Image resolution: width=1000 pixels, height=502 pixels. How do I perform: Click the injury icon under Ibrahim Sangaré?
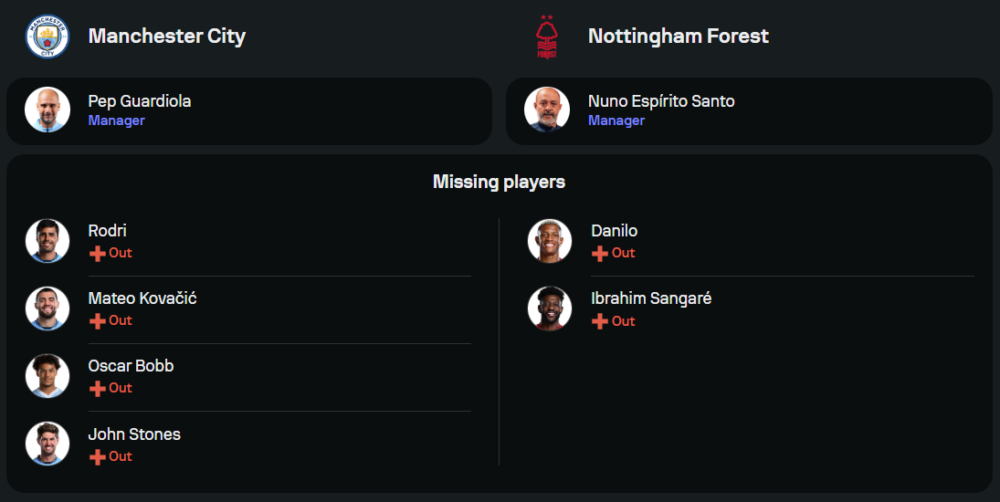point(600,322)
